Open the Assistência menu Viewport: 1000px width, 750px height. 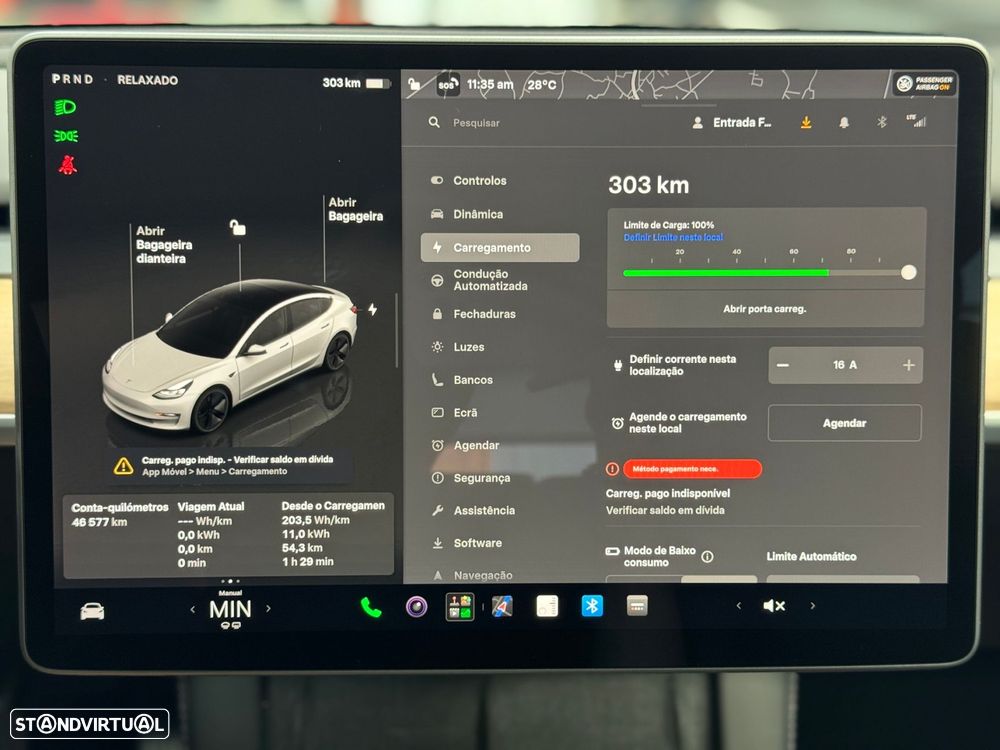(x=473, y=510)
